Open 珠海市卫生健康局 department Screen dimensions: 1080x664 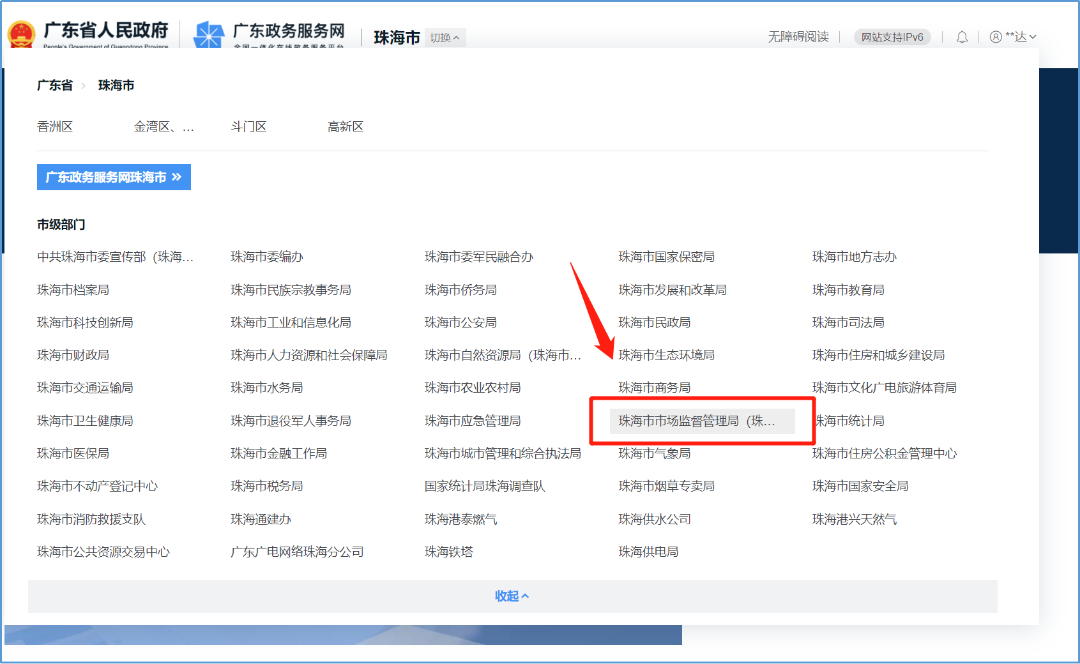pyautogui.click(x=85, y=421)
